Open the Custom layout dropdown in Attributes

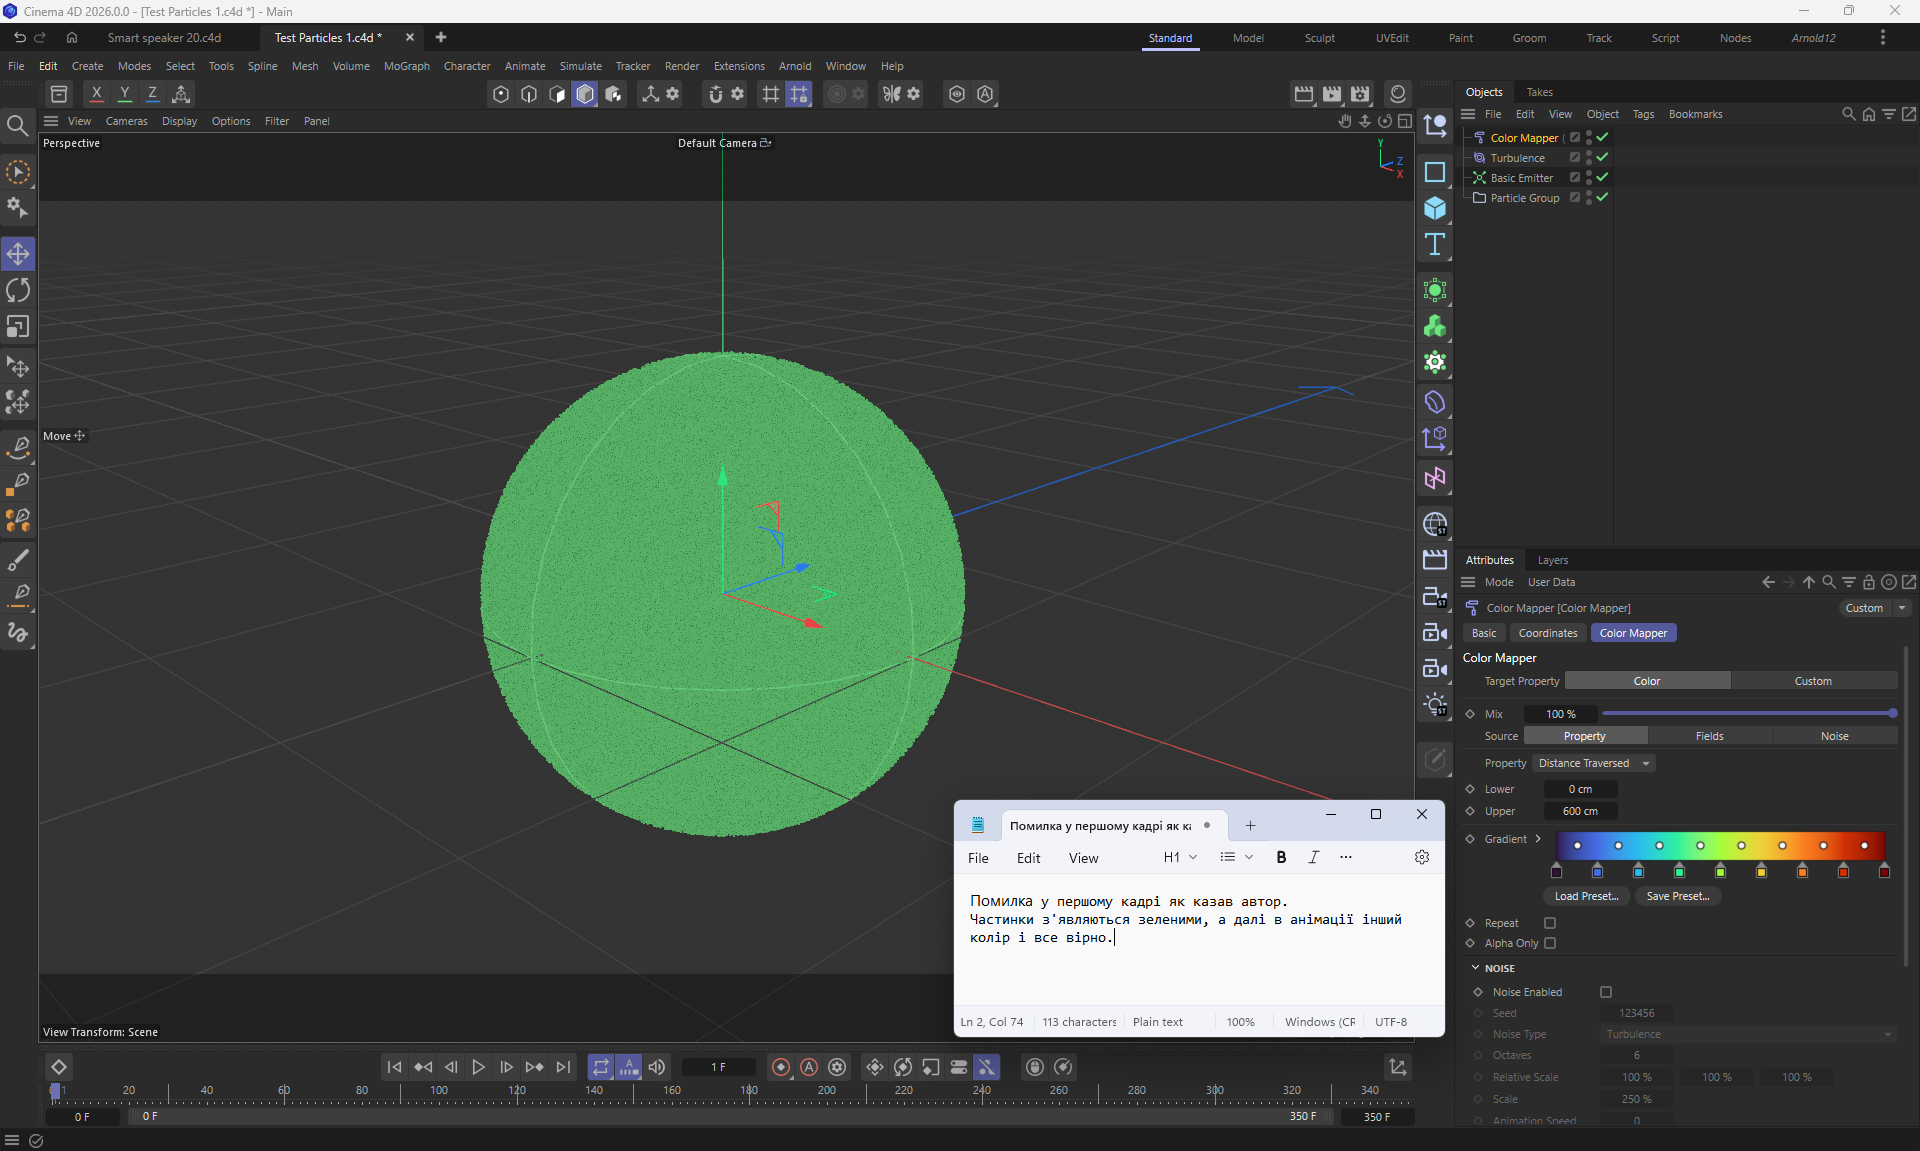point(1874,608)
